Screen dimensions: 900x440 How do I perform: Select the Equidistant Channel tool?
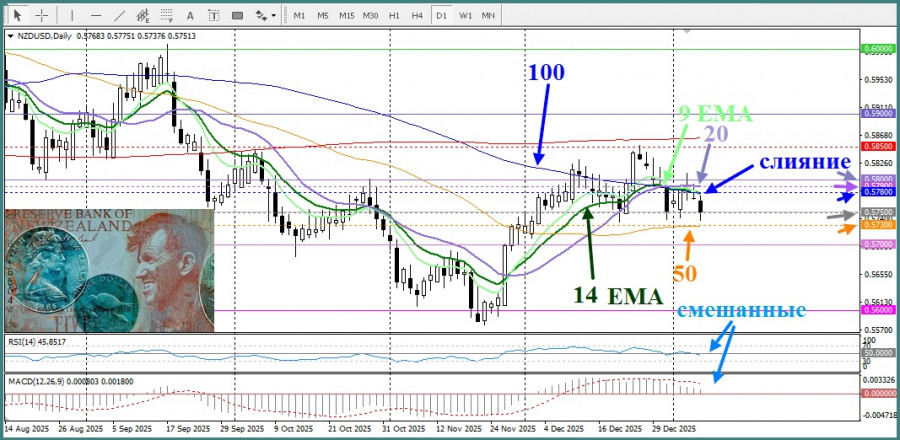click(143, 15)
